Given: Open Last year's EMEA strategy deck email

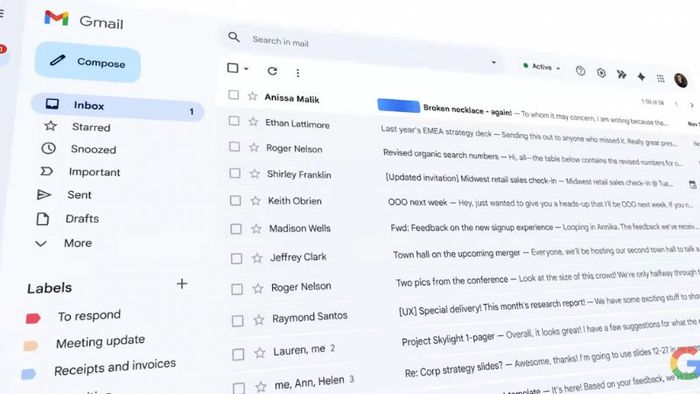Looking at the screenshot, I should click(x=436, y=131).
